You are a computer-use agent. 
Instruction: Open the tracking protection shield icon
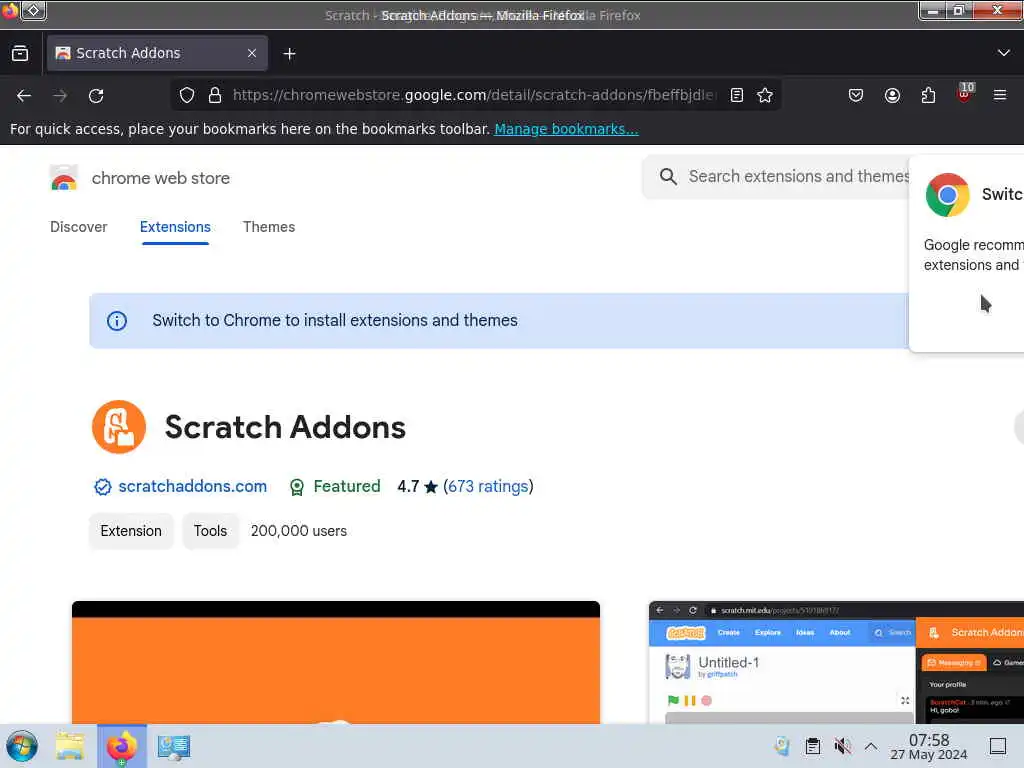tap(187, 95)
